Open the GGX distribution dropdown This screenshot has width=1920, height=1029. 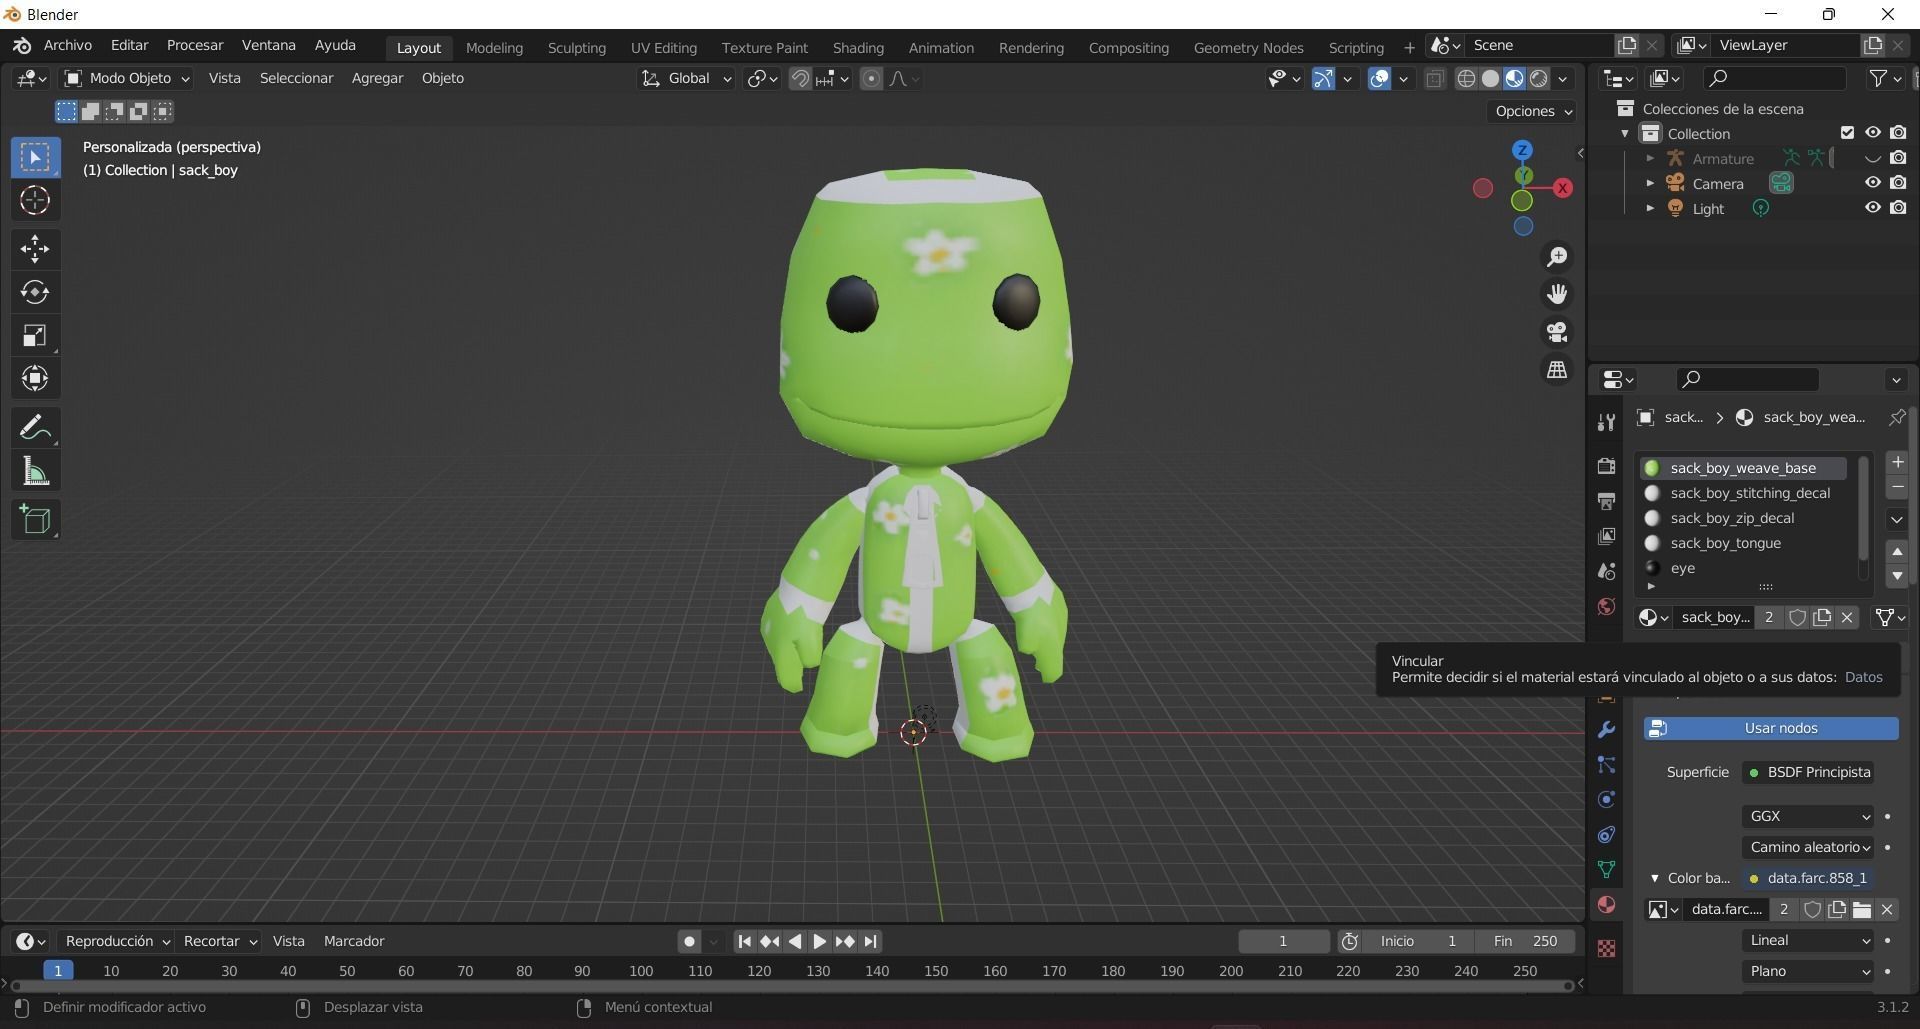tap(1808, 816)
